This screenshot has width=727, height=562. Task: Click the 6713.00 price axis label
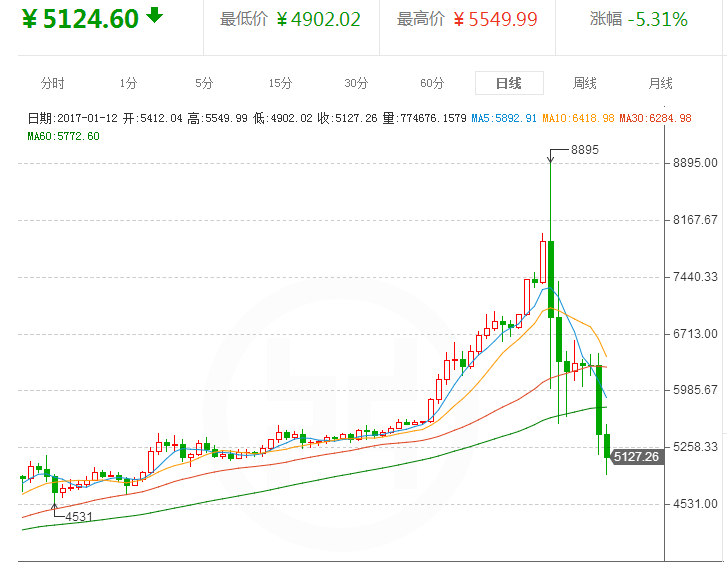click(695, 334)
